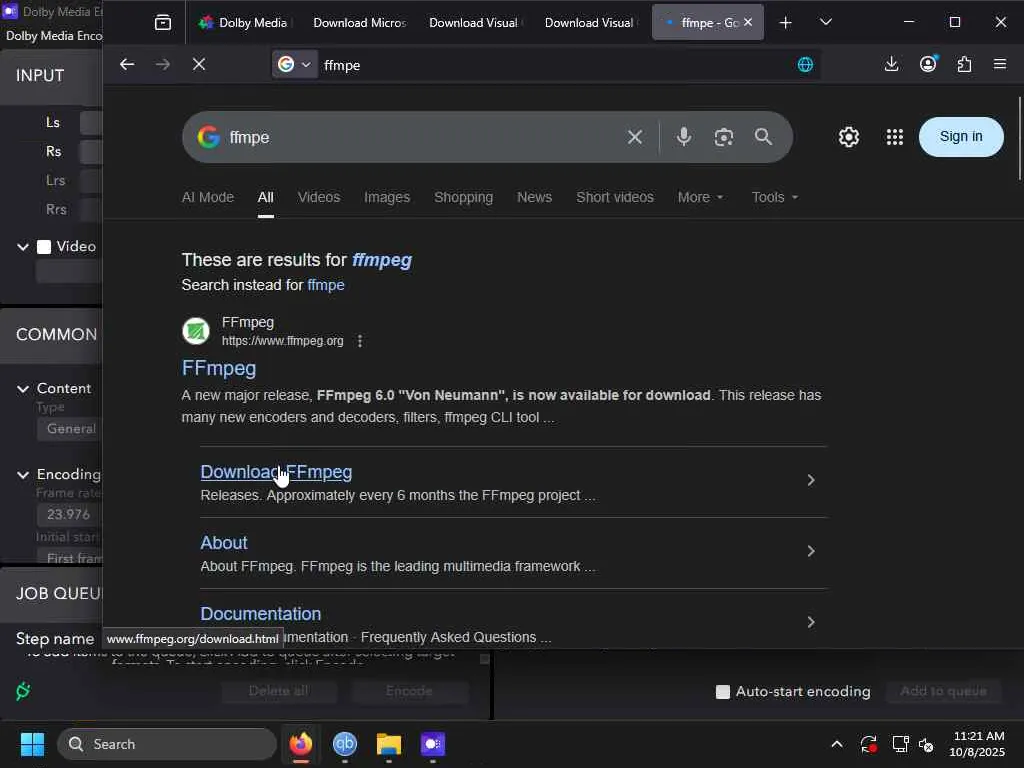The height and width of the screenshot is (768, 1024).
Task: Switch to the Dolby Media browser tab
Action: (244, 23)
